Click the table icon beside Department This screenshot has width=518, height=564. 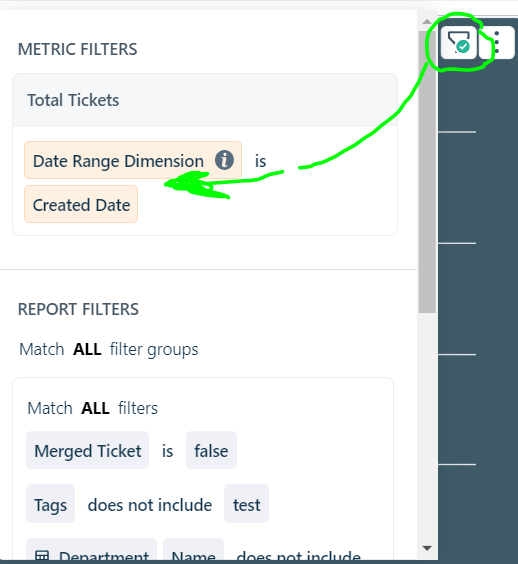(x=42, y=556)
